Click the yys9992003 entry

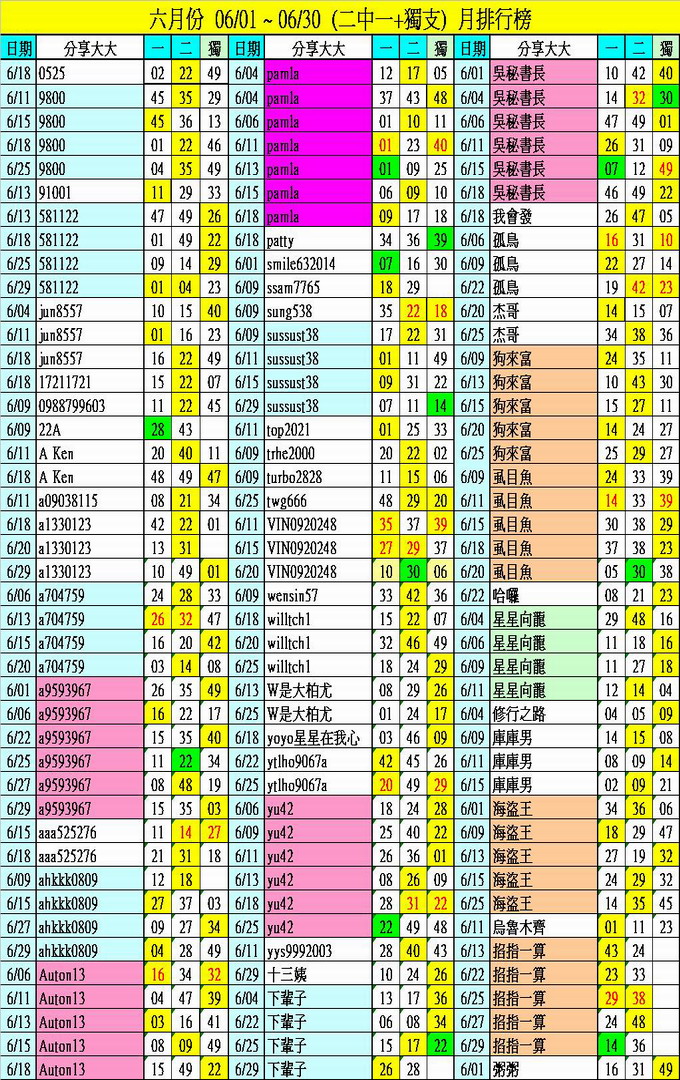tap(318, 951)
